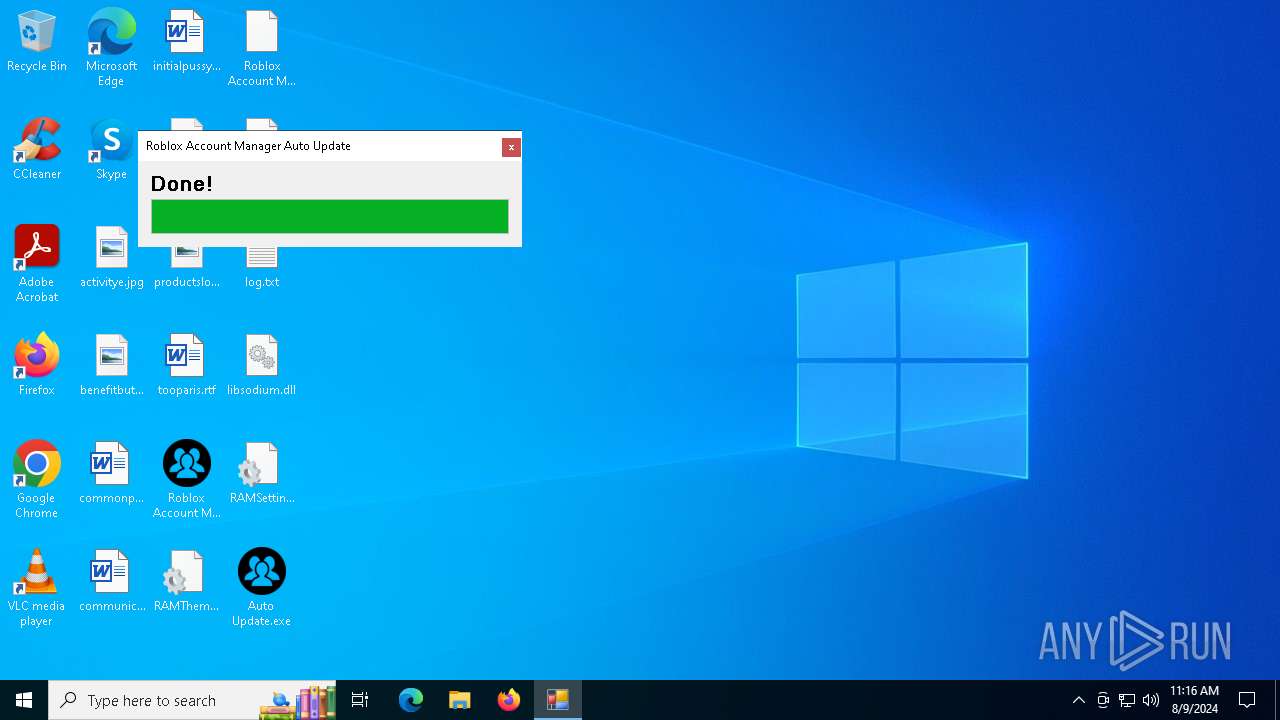The width and height of the screenshot is (1280, 720).
Task: Open Task View from the taskbar
Action: click(x=360, y=700)
